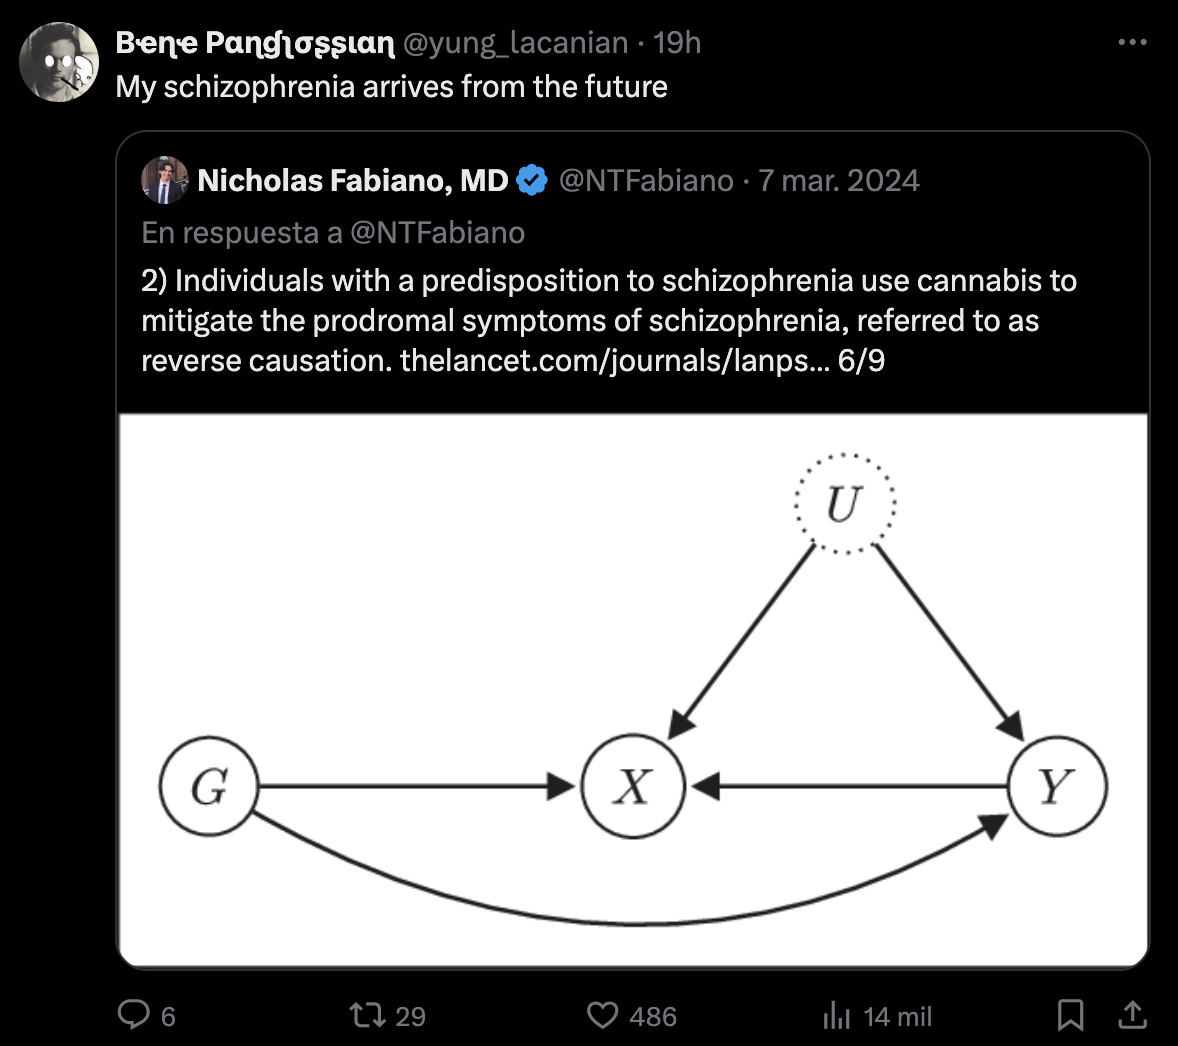Click @NTFabiano in 'En respuesta a'
The width and height of the screenshot is (1178, 1046).
pyautogui.click(x=437, y=233)
